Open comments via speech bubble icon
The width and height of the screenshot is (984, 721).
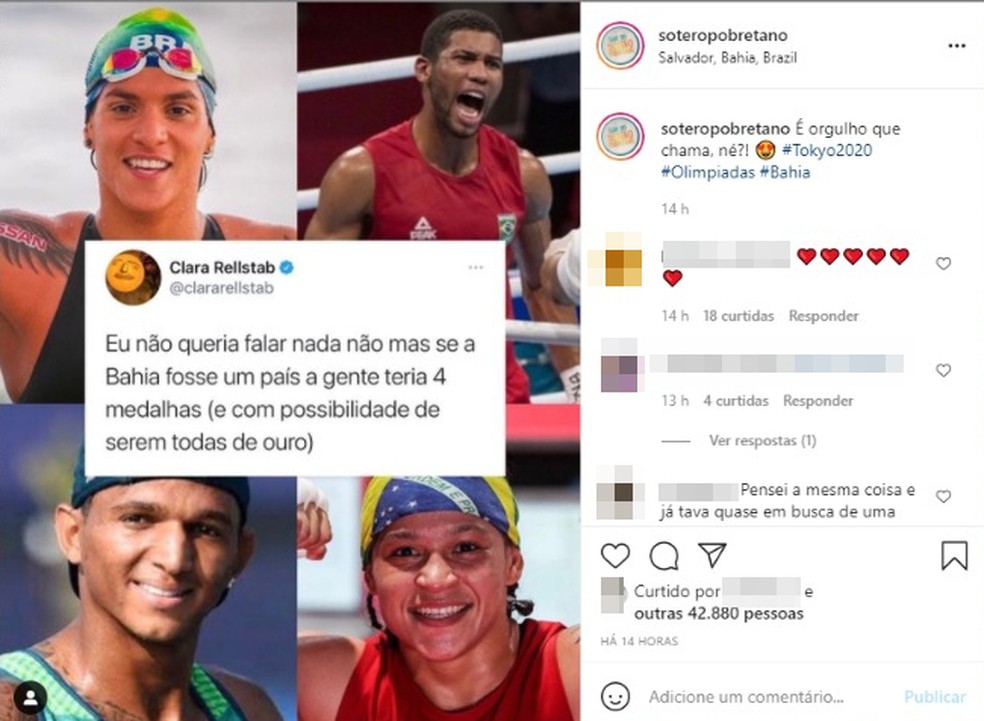coord(664,555)
